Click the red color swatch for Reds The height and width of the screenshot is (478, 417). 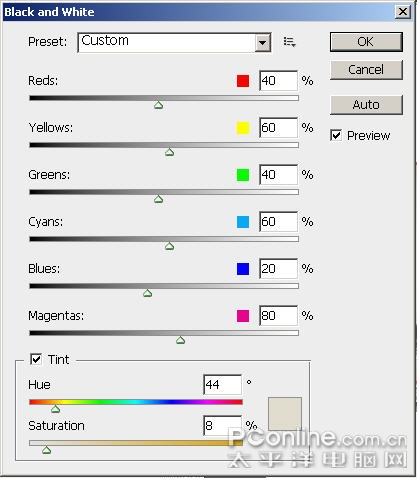click(243, 81)
